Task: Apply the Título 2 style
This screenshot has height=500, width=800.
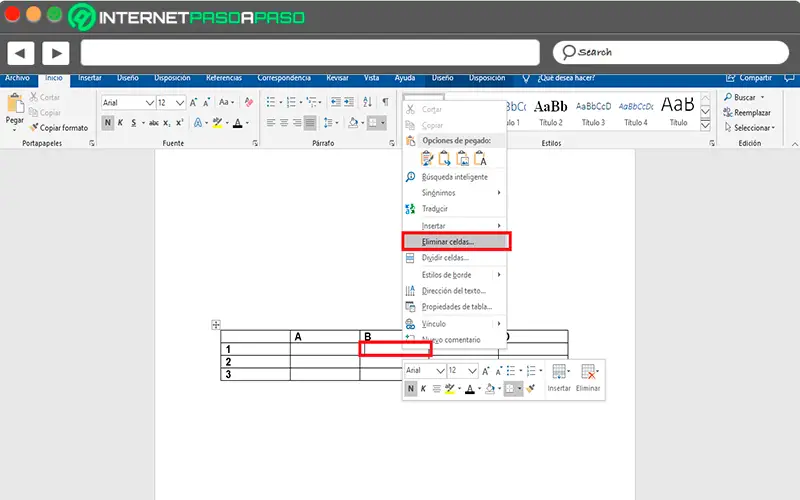Action: (x=551, y=112)
